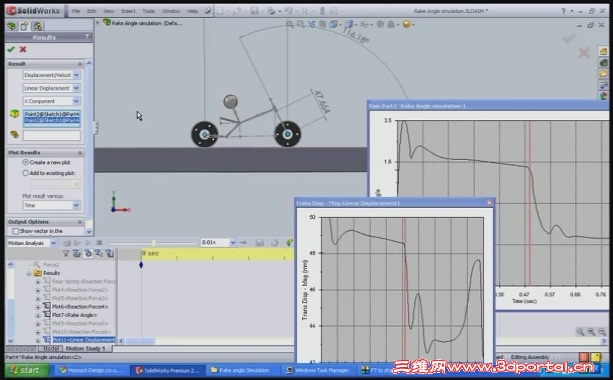The width and height of the screenshot is (613, 380).
Task: Expand Rake Angle simulation flyout tree
Action: [x=98, y=23]
